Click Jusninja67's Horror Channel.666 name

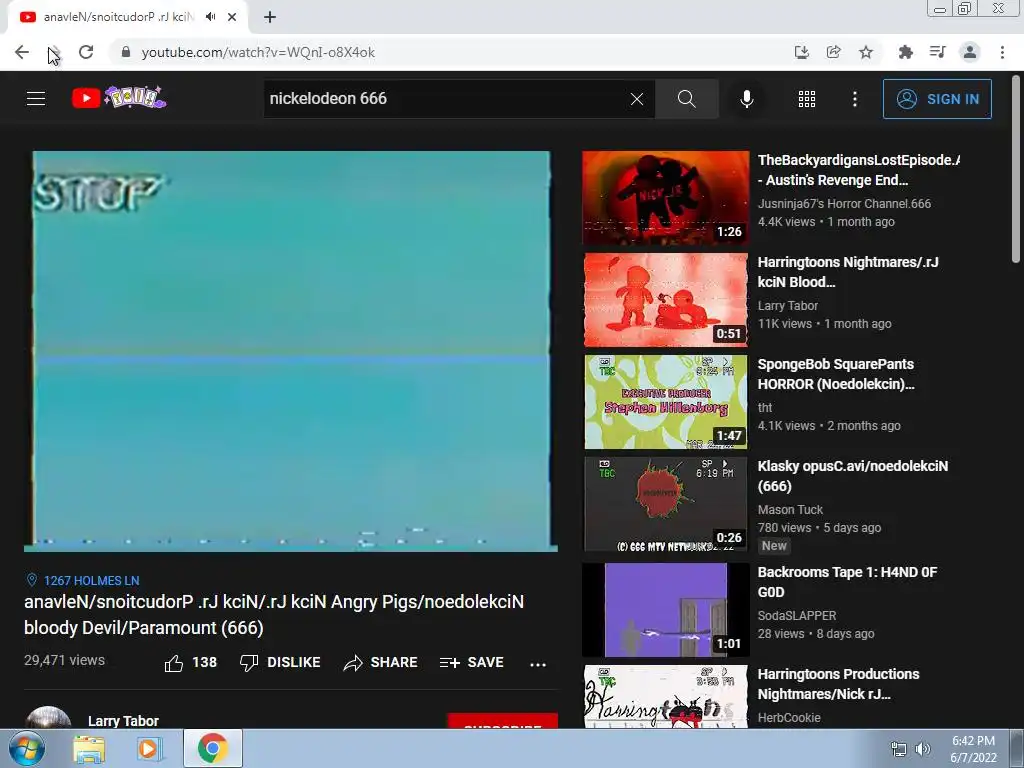(x=844, y=204)
